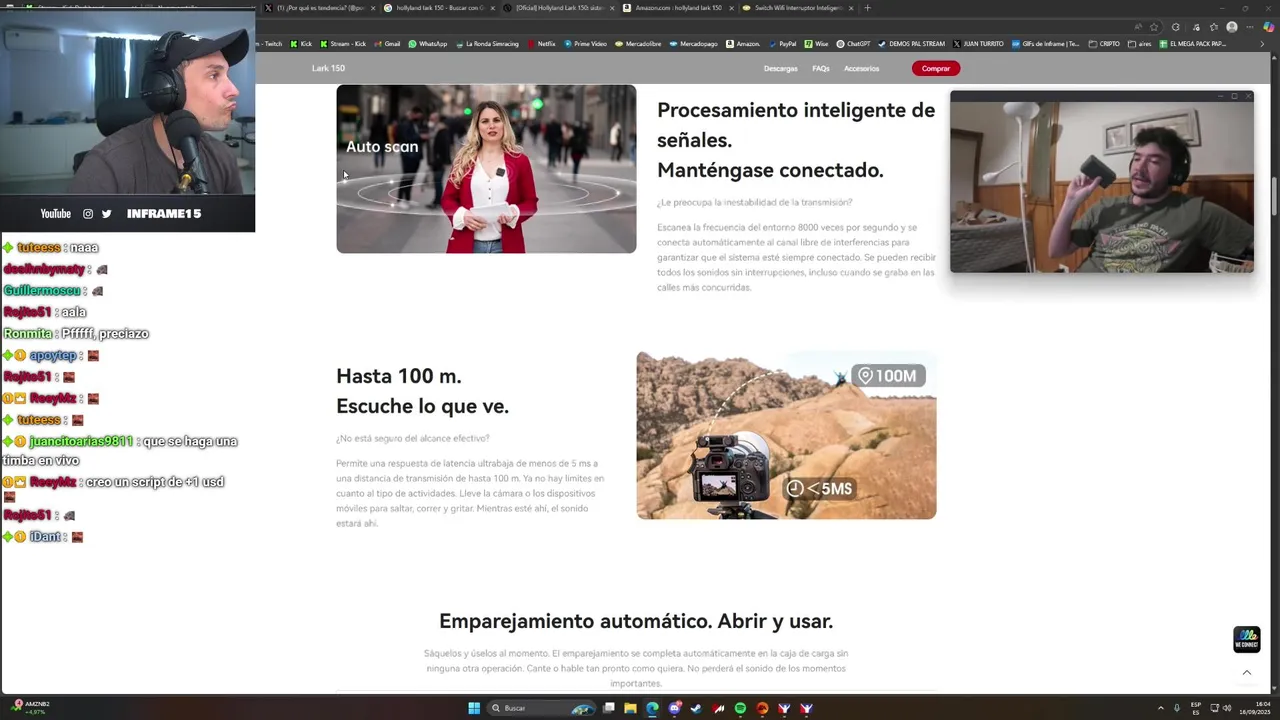Open the GIFs de Inframe bookmark
The width and height of the screenshot is (1280, 720).
(x=1046, y=44)
